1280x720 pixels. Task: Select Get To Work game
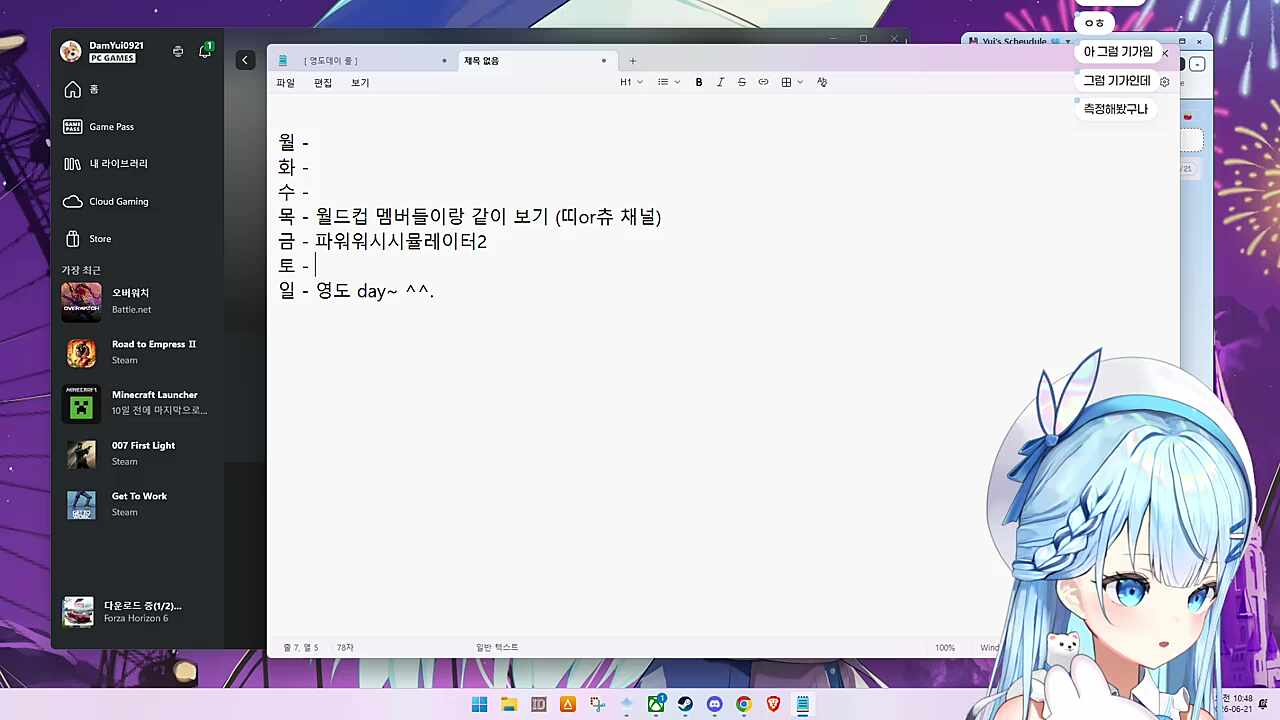[137, 504]
